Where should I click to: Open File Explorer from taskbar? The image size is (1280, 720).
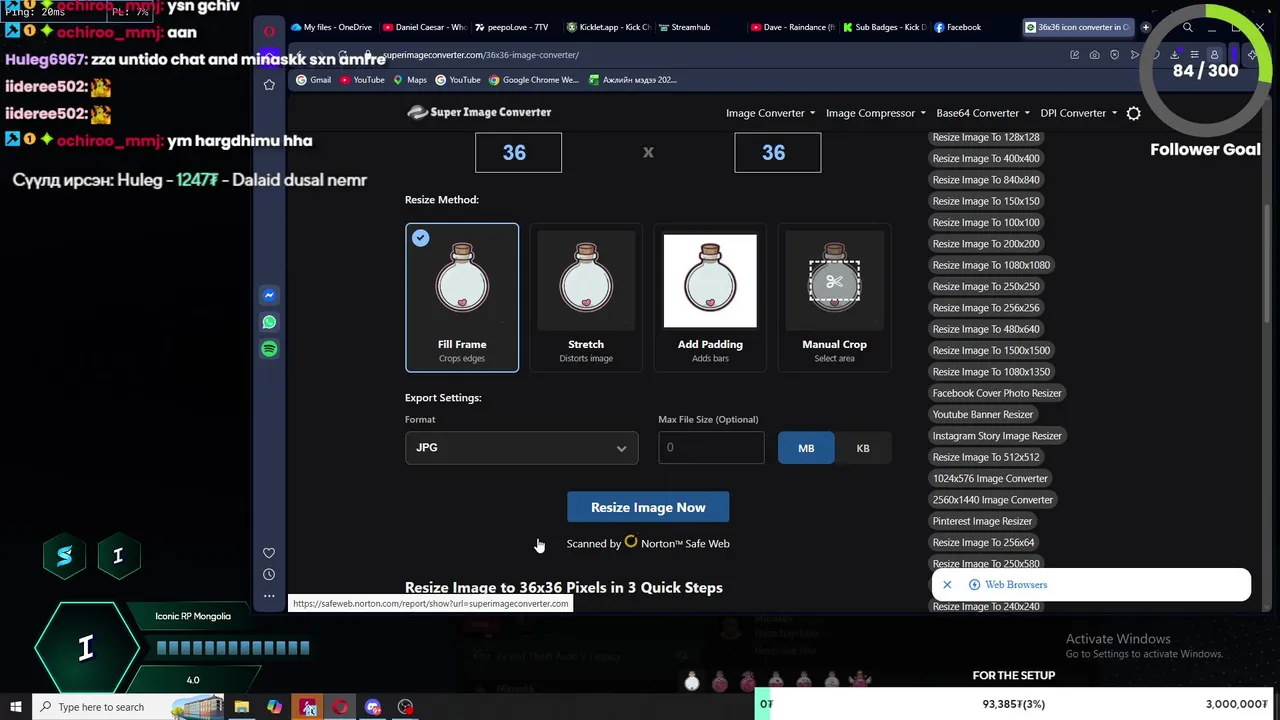click(242, 707)
